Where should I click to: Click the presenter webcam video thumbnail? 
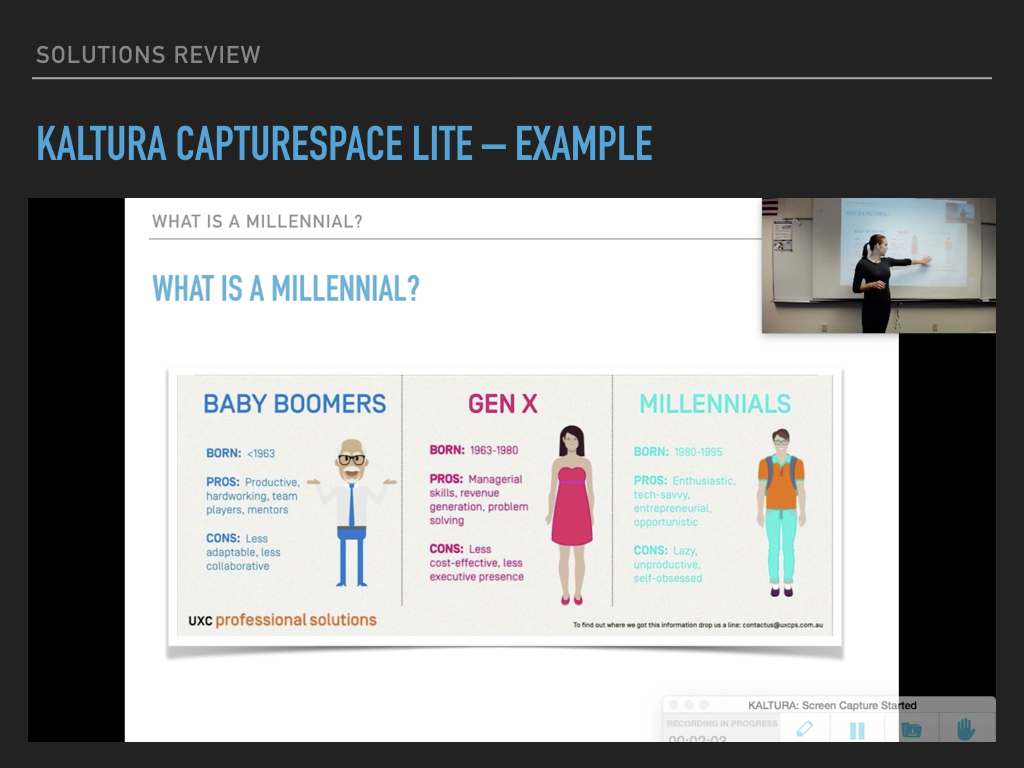pos(878,266)
